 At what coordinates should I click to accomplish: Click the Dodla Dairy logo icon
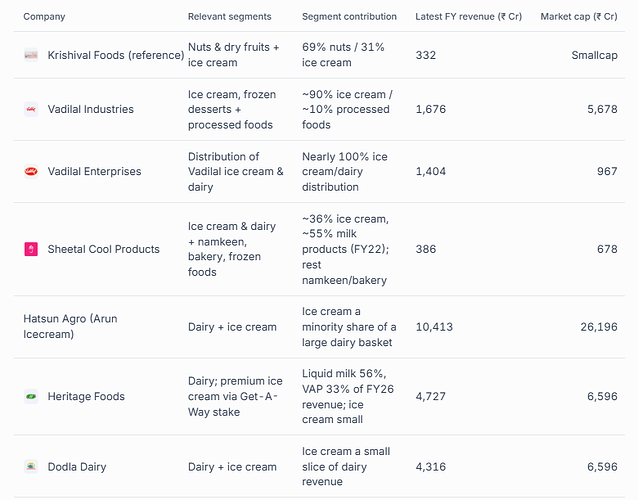[31, 467]
